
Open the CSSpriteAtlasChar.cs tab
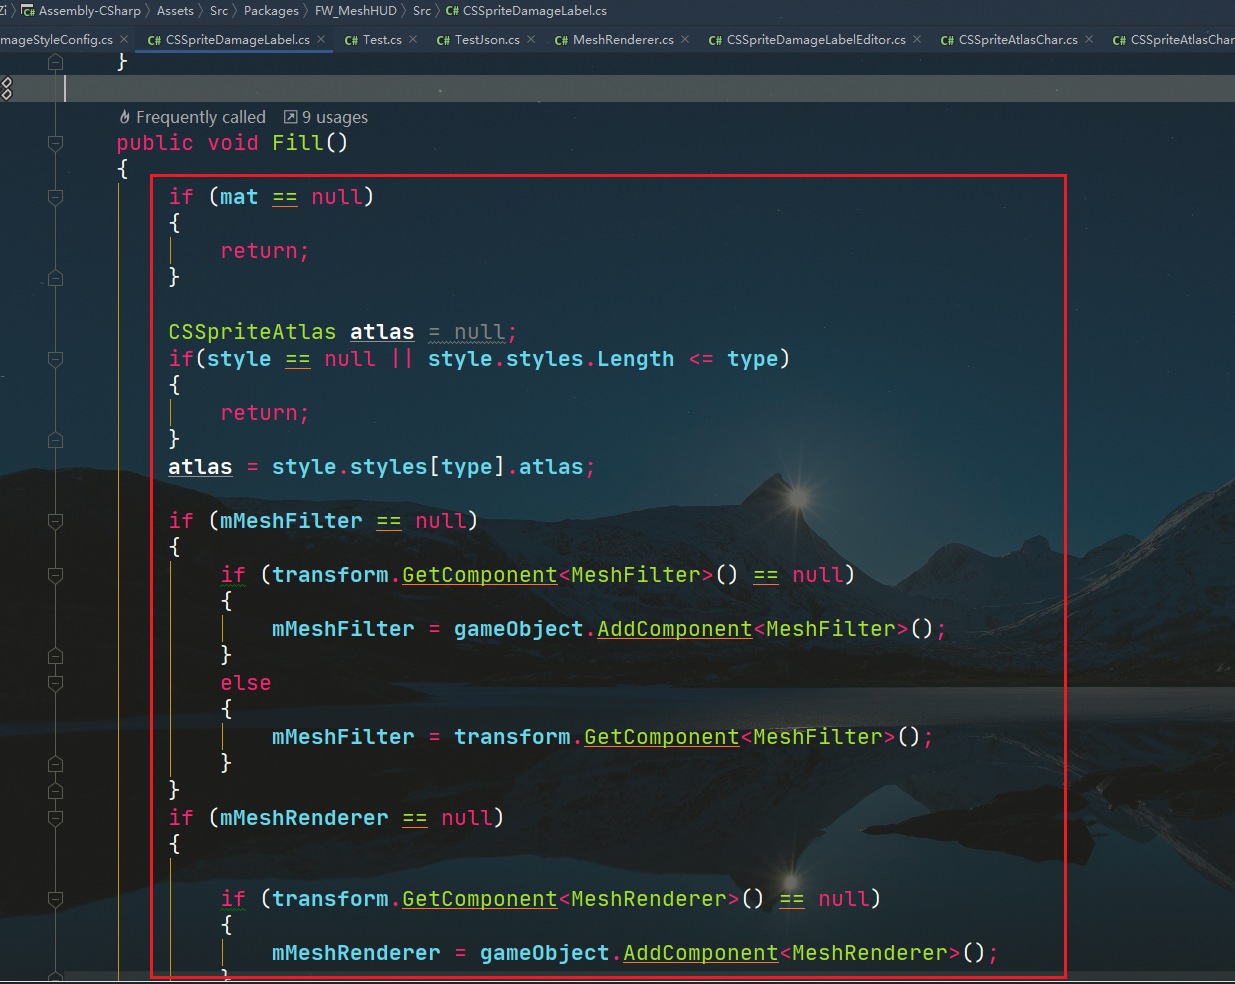tap(1017, 40)
